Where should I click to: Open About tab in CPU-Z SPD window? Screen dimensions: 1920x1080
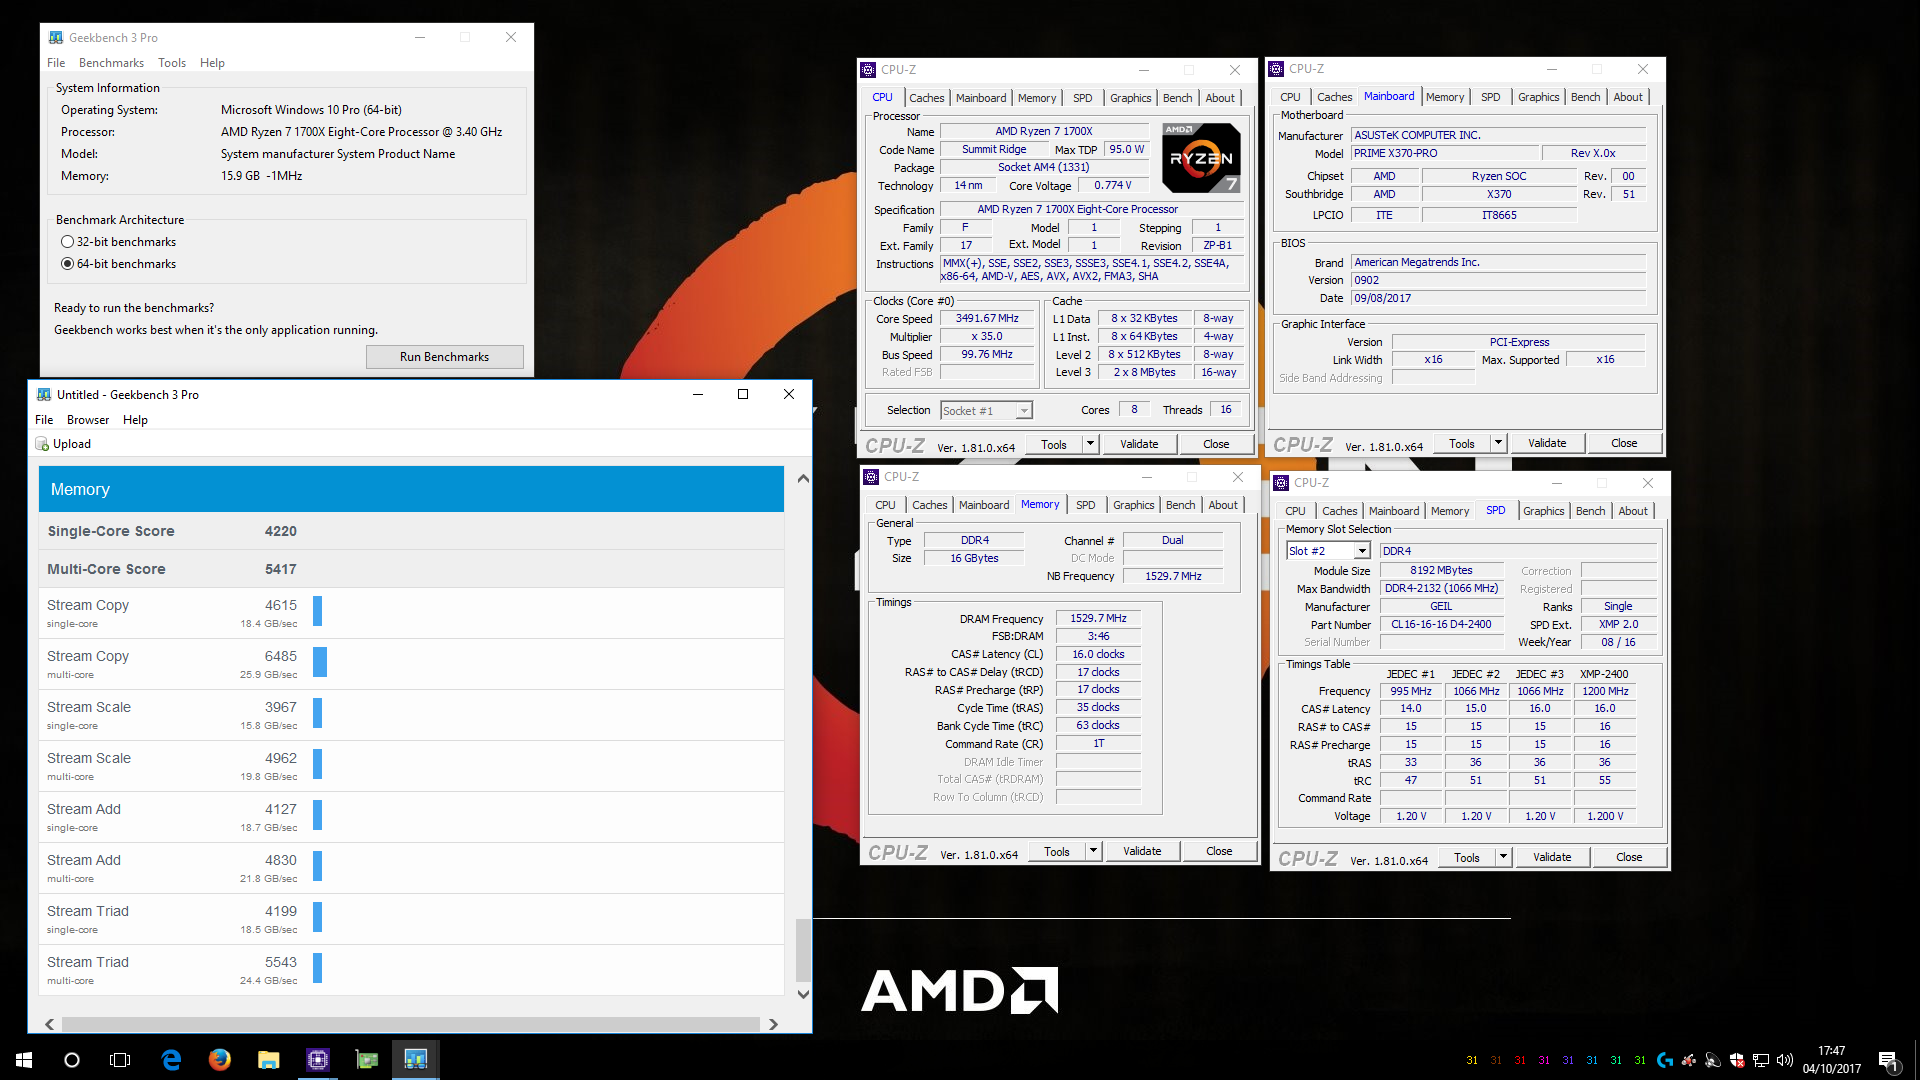pyautogui.click(x=1633, y=511)
